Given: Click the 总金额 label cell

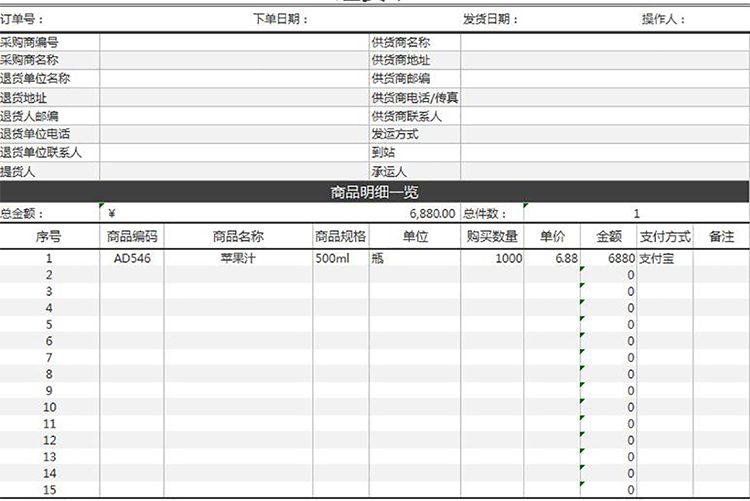Looking at the screenshot, I should pos(50,213).
